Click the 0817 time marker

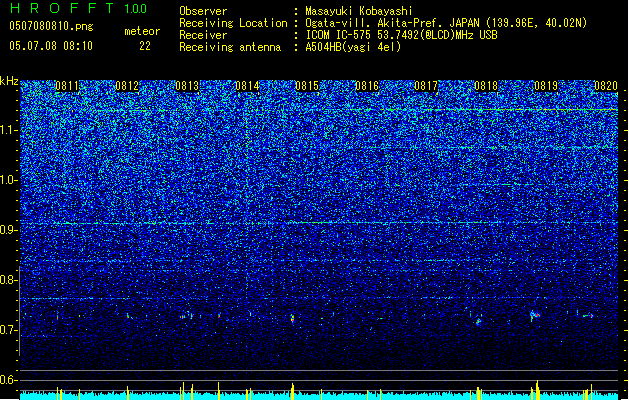[426, 86]
